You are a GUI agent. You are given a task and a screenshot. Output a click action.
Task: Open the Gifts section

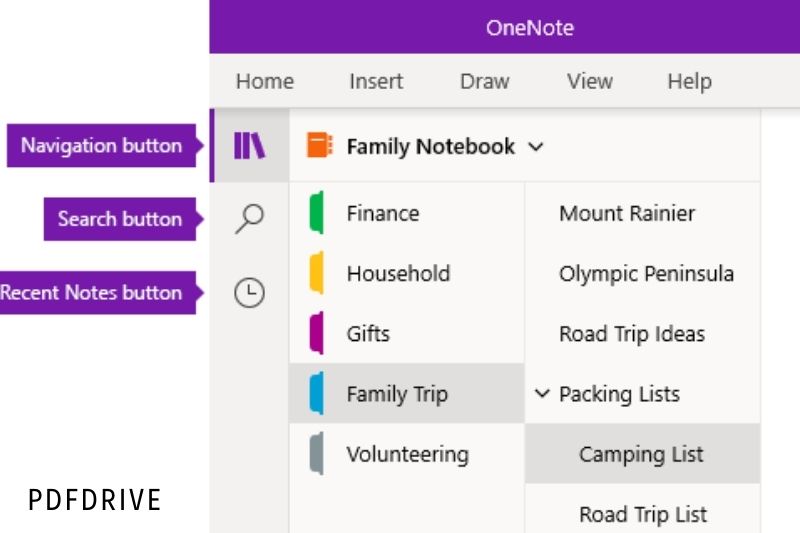click(407, 333)
